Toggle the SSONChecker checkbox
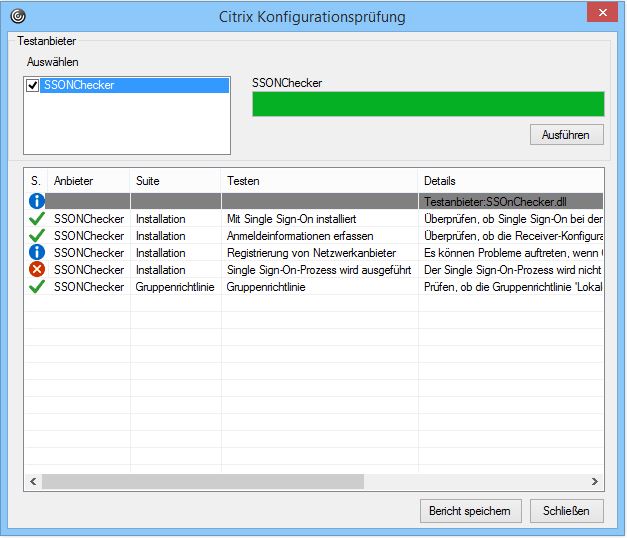The height and width of the screenshot is (538, 627). click(33, 86)
